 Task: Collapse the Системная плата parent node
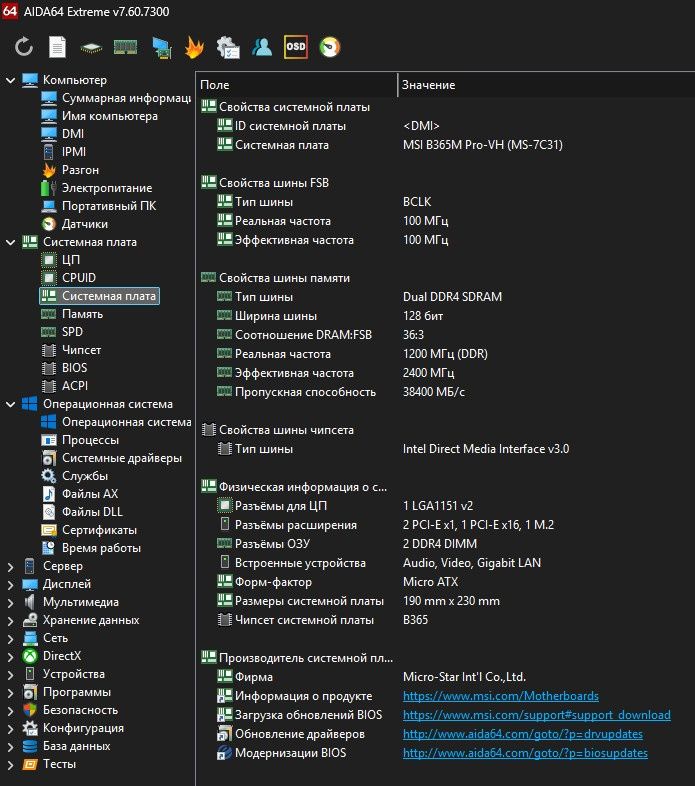click(11, 242)
